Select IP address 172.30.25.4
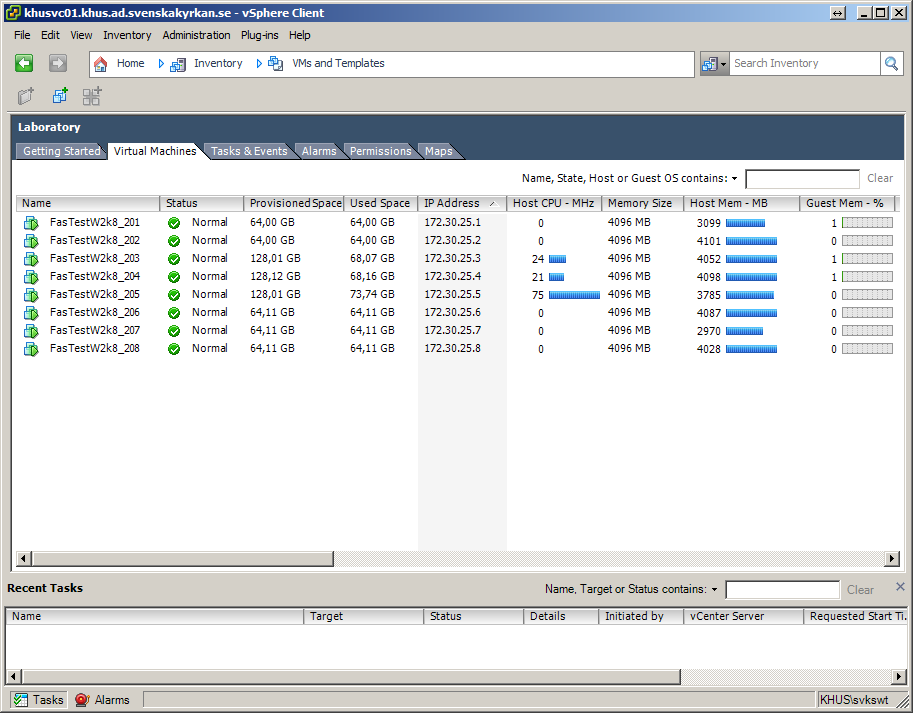This screenshot has height=713, width=913. point(452,276)
